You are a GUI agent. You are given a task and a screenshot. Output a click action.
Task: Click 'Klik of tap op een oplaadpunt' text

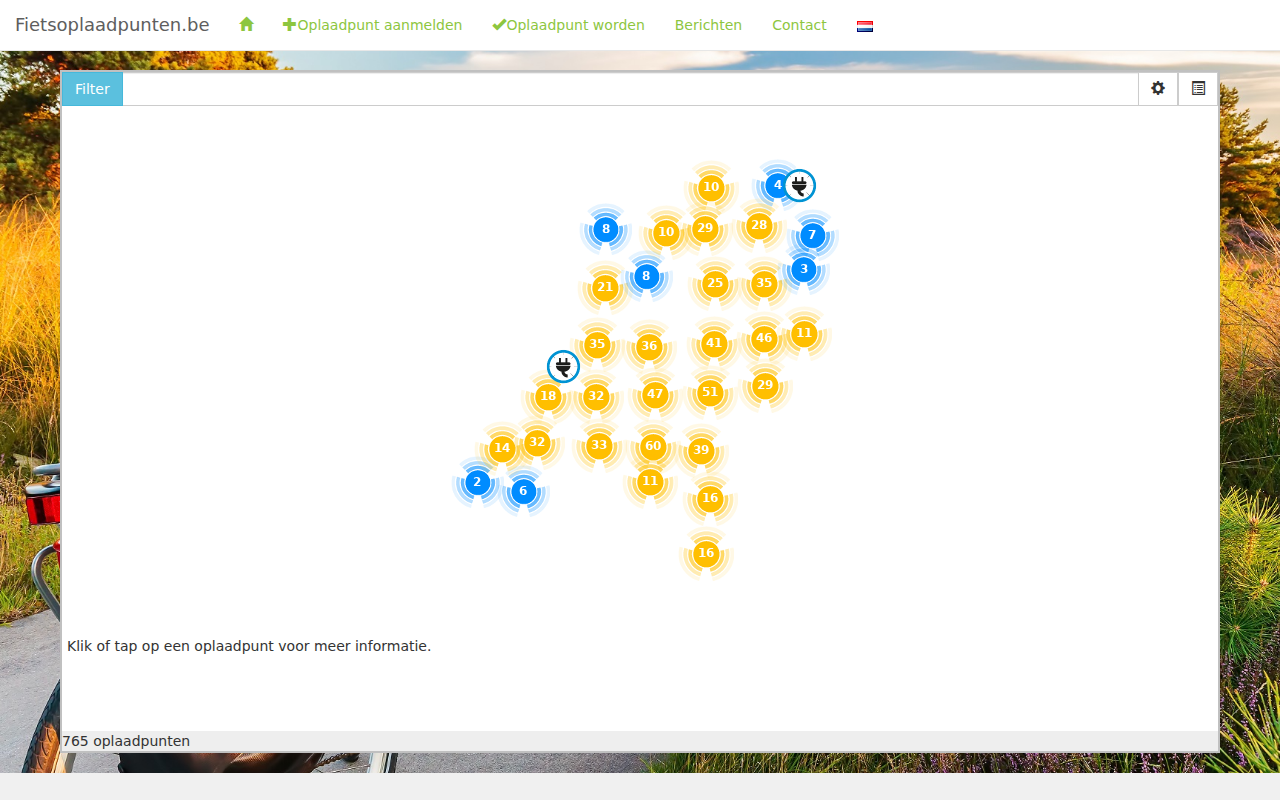(x=249, y=646)
